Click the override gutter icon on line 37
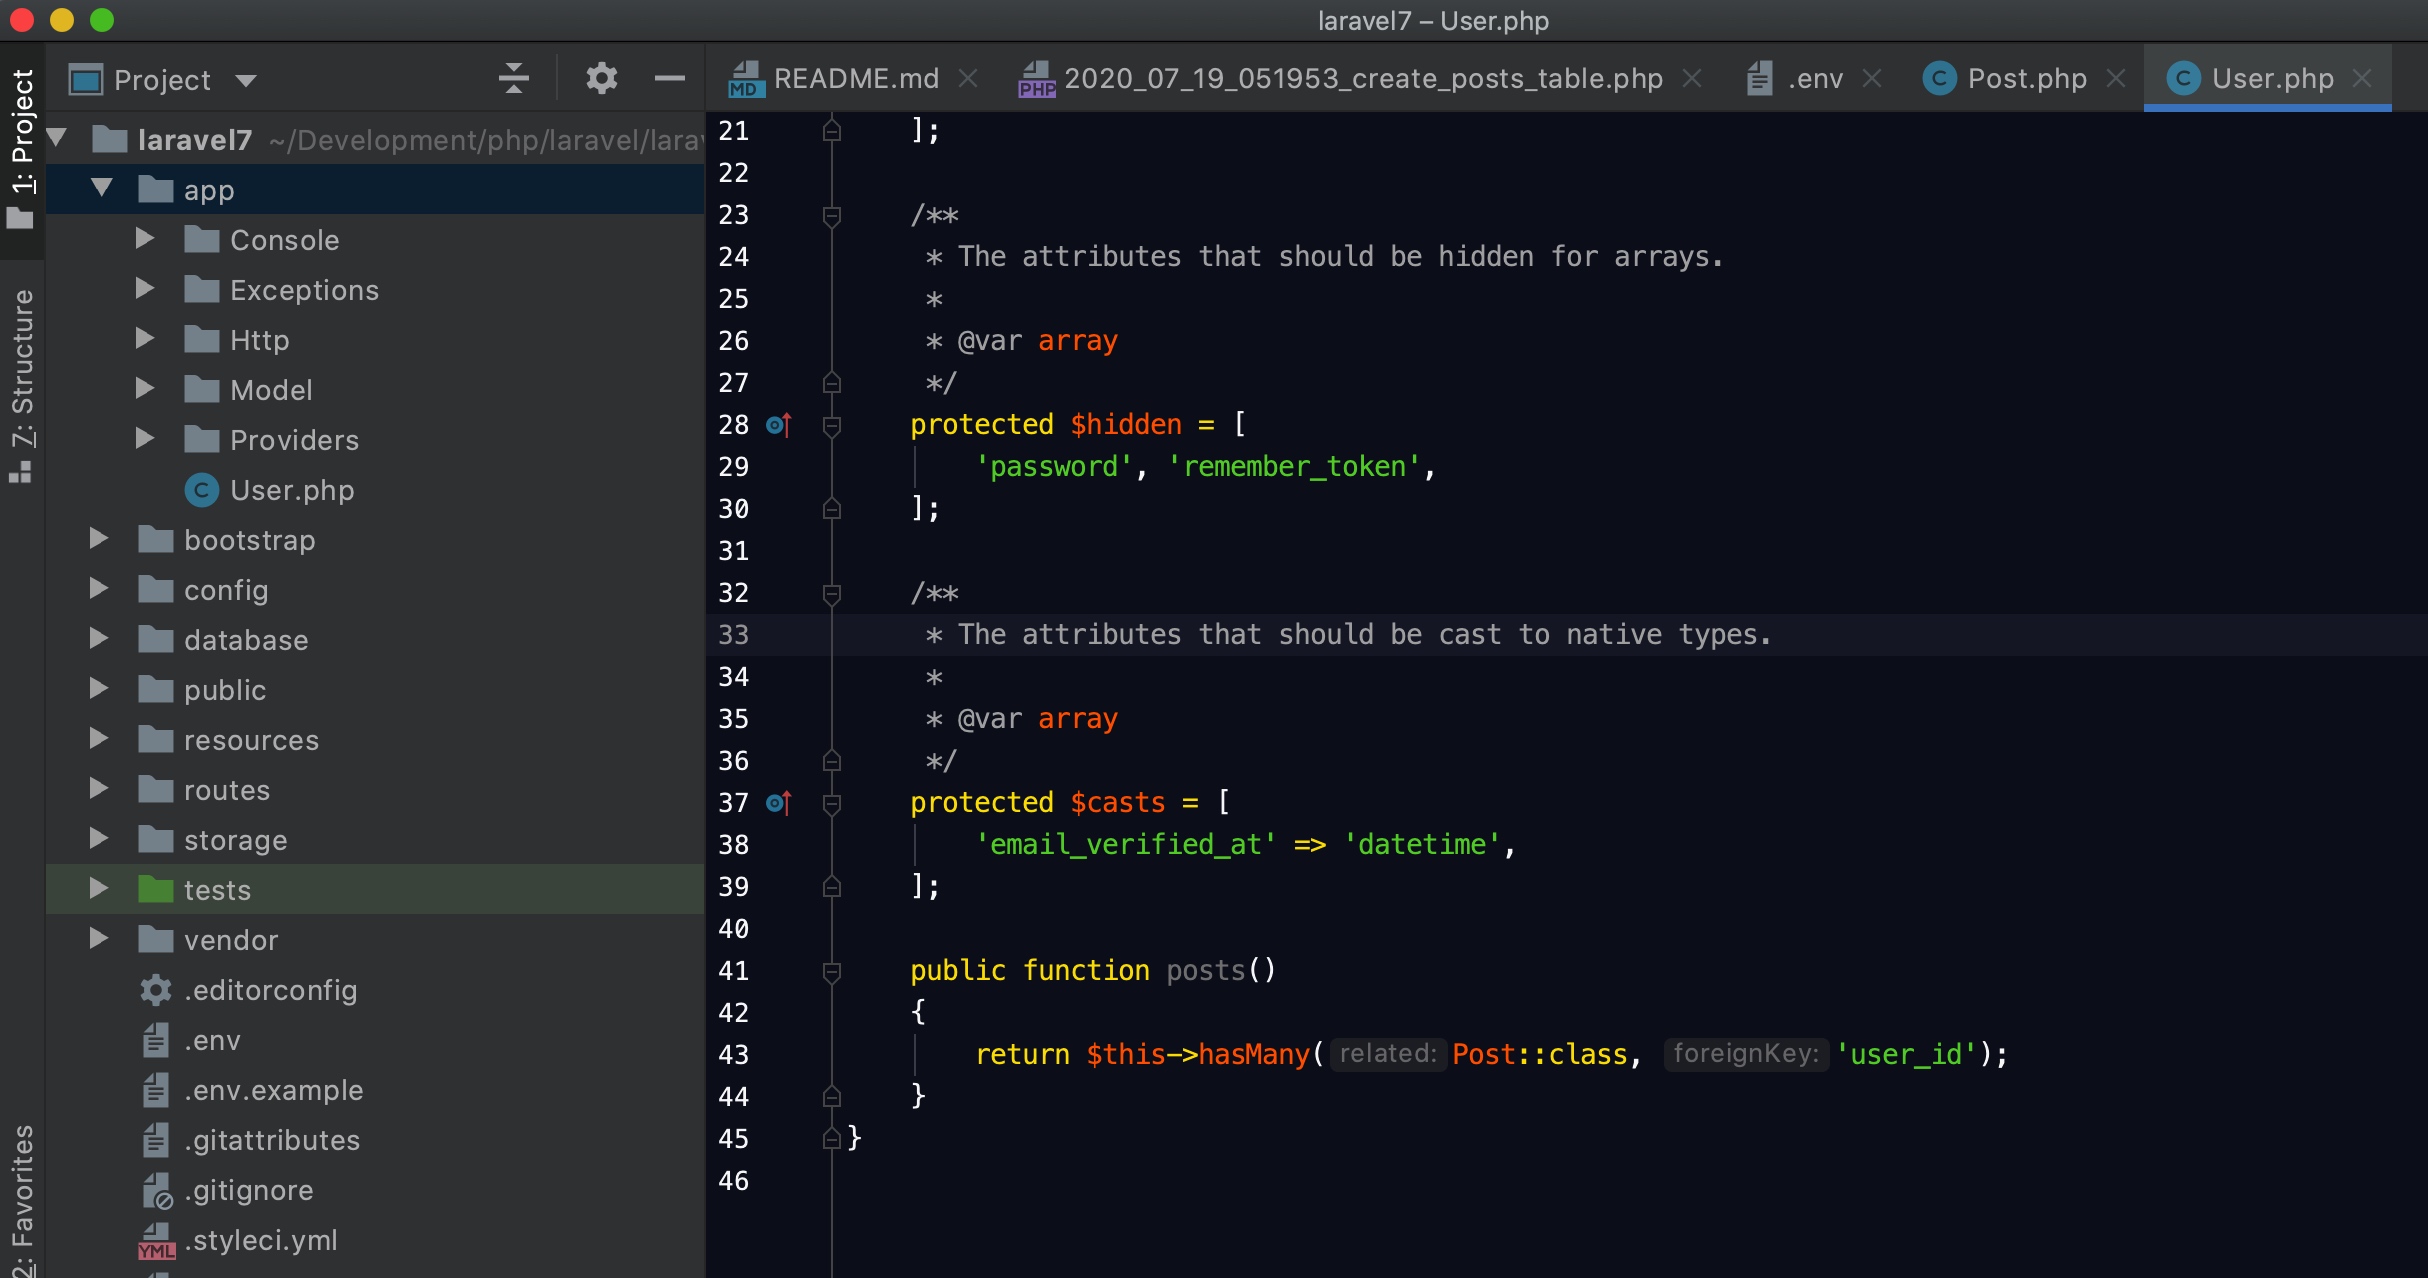This screenshot has width=2428, height=1278. tap(778, 803)
